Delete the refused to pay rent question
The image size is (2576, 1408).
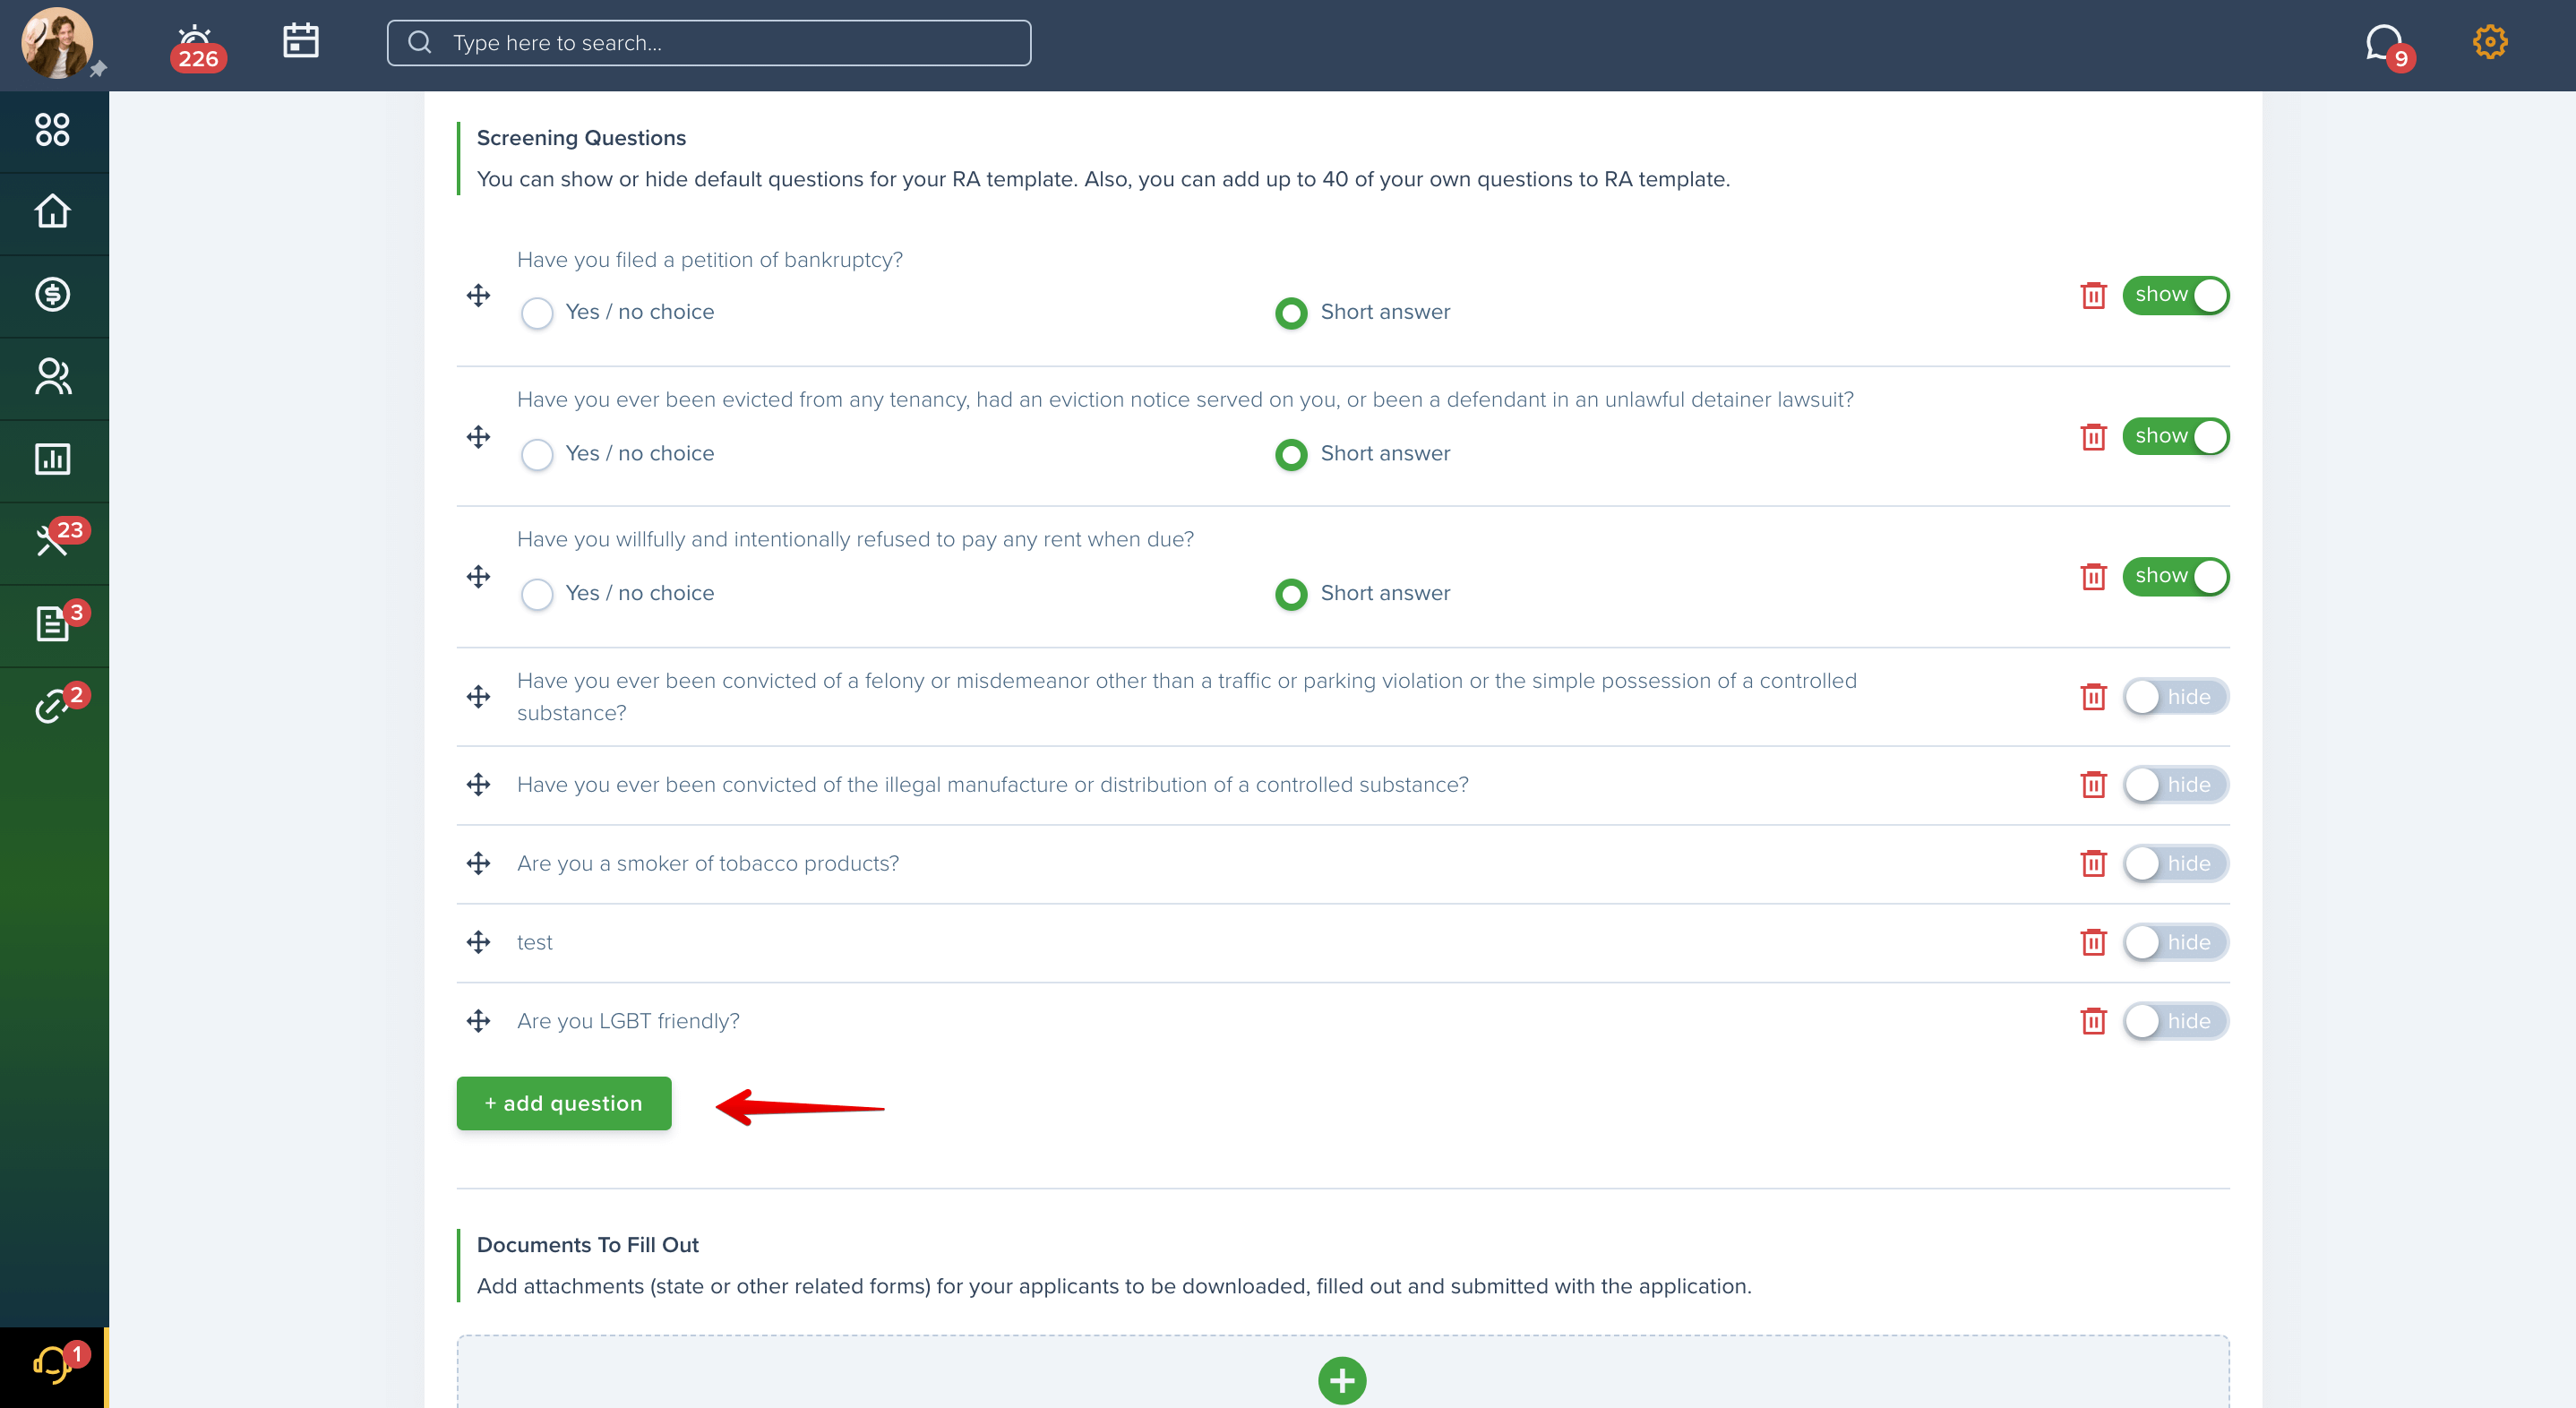(2093, 577)
